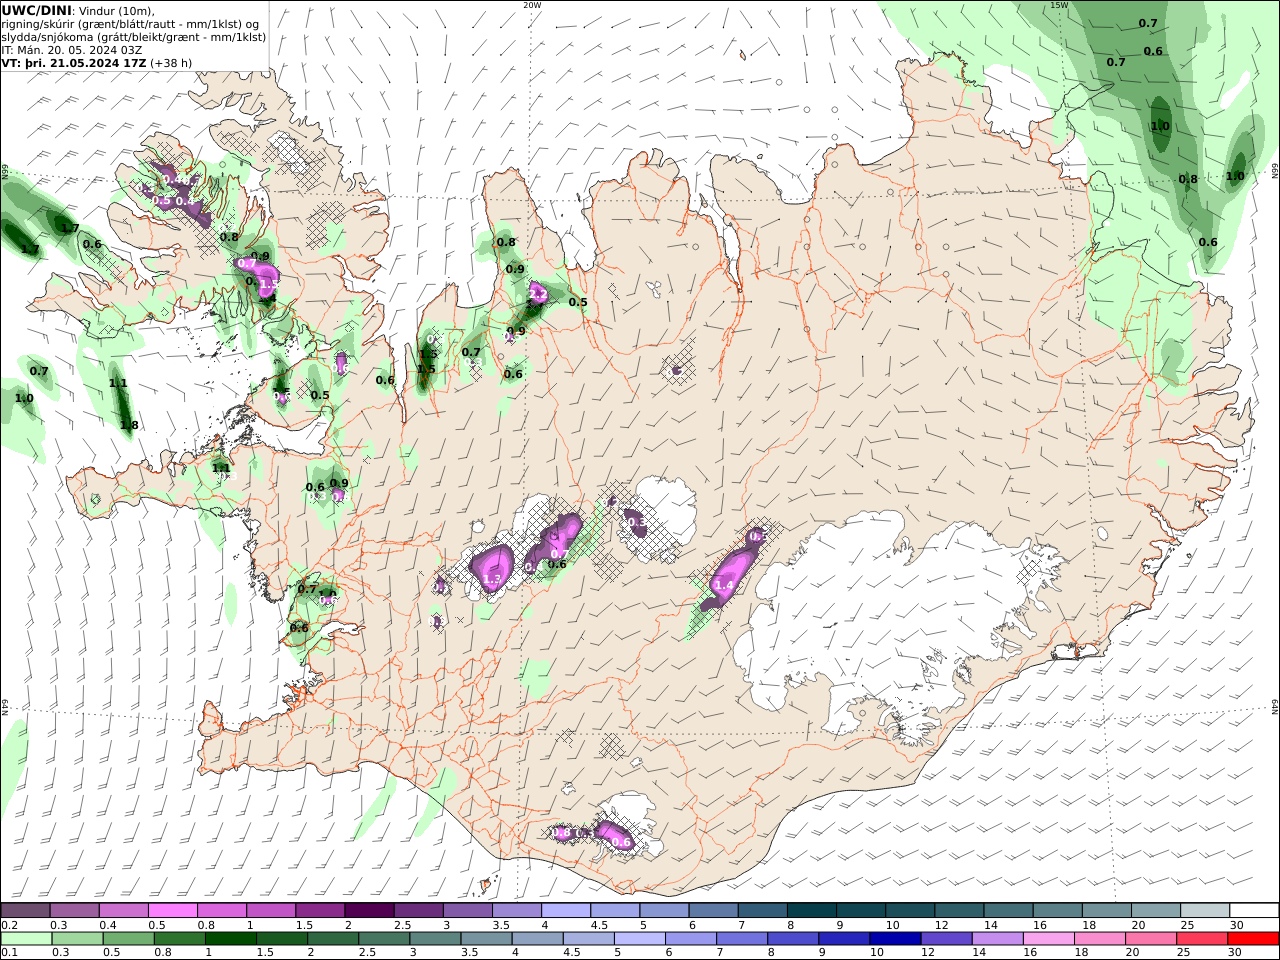This screenshot has height=960, width=1280.
Task: Select the valid time 'VT: þri. 21.05.2024 17Z'
Action: (74, 63)
